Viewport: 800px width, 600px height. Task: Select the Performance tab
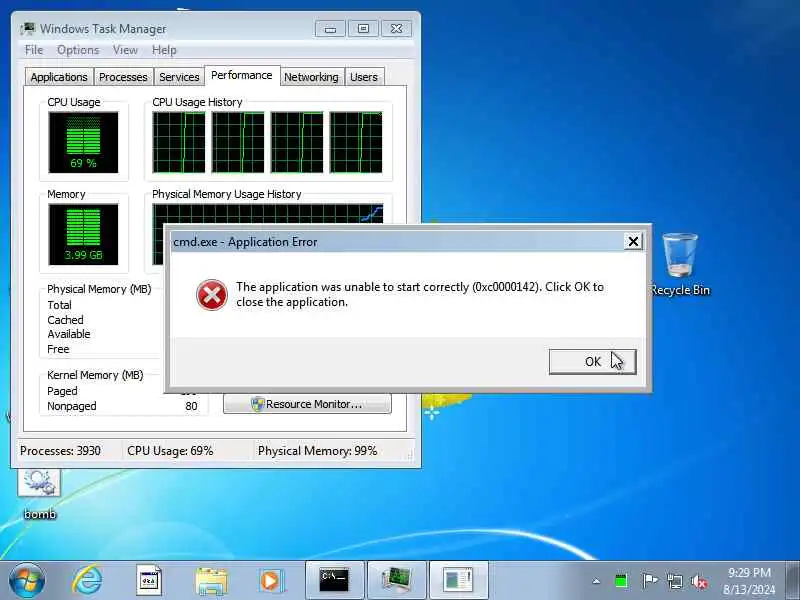click(242, 76)
